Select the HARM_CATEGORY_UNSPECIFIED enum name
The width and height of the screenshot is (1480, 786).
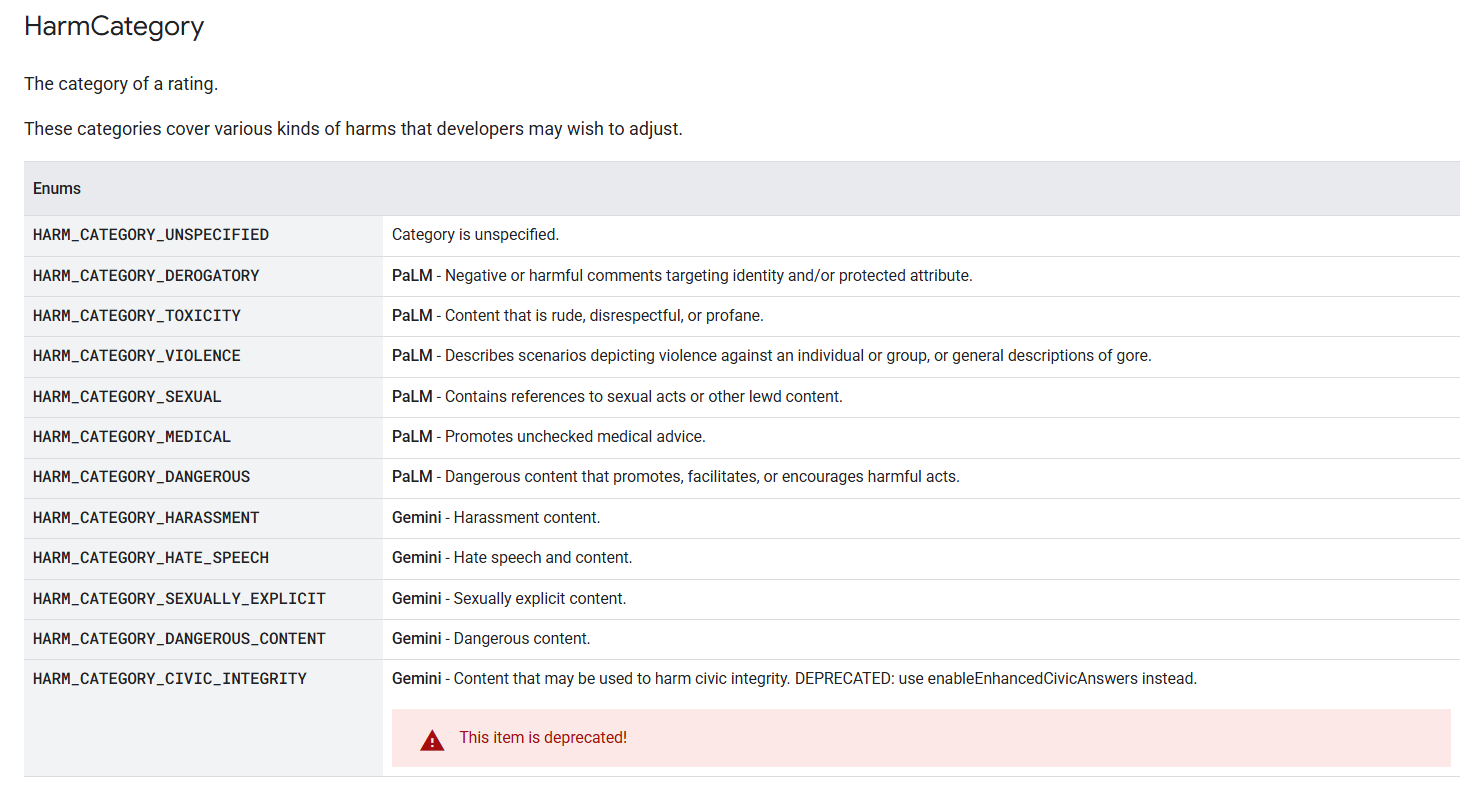(151, 235)
